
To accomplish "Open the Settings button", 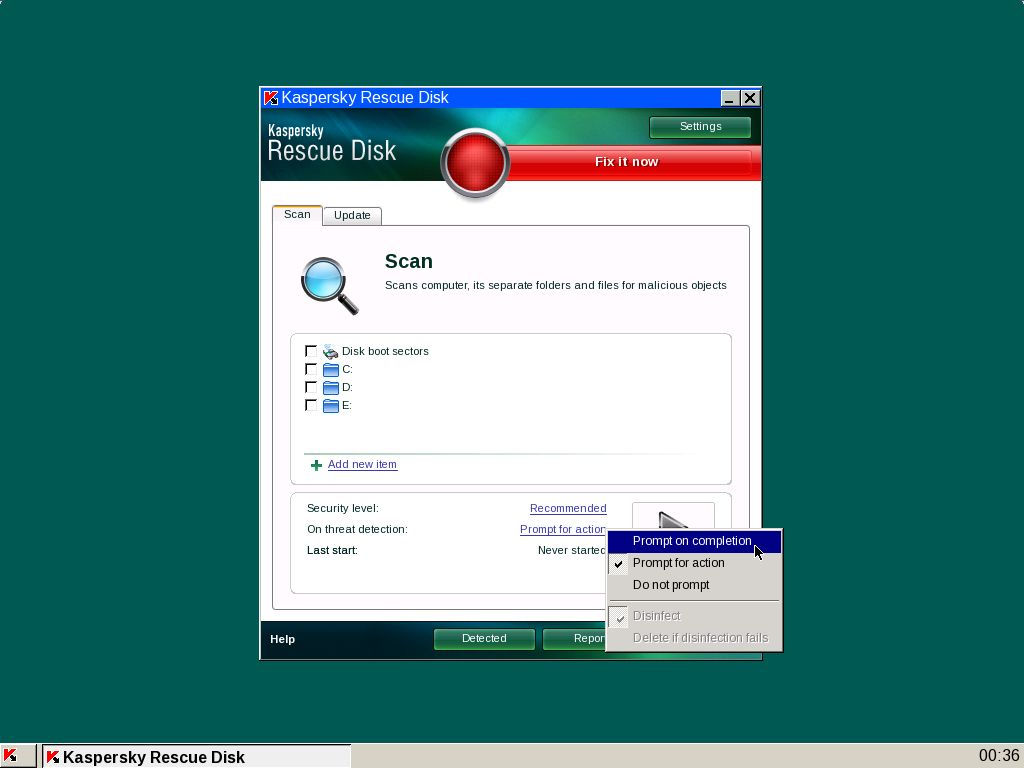I will click(700, 127).
